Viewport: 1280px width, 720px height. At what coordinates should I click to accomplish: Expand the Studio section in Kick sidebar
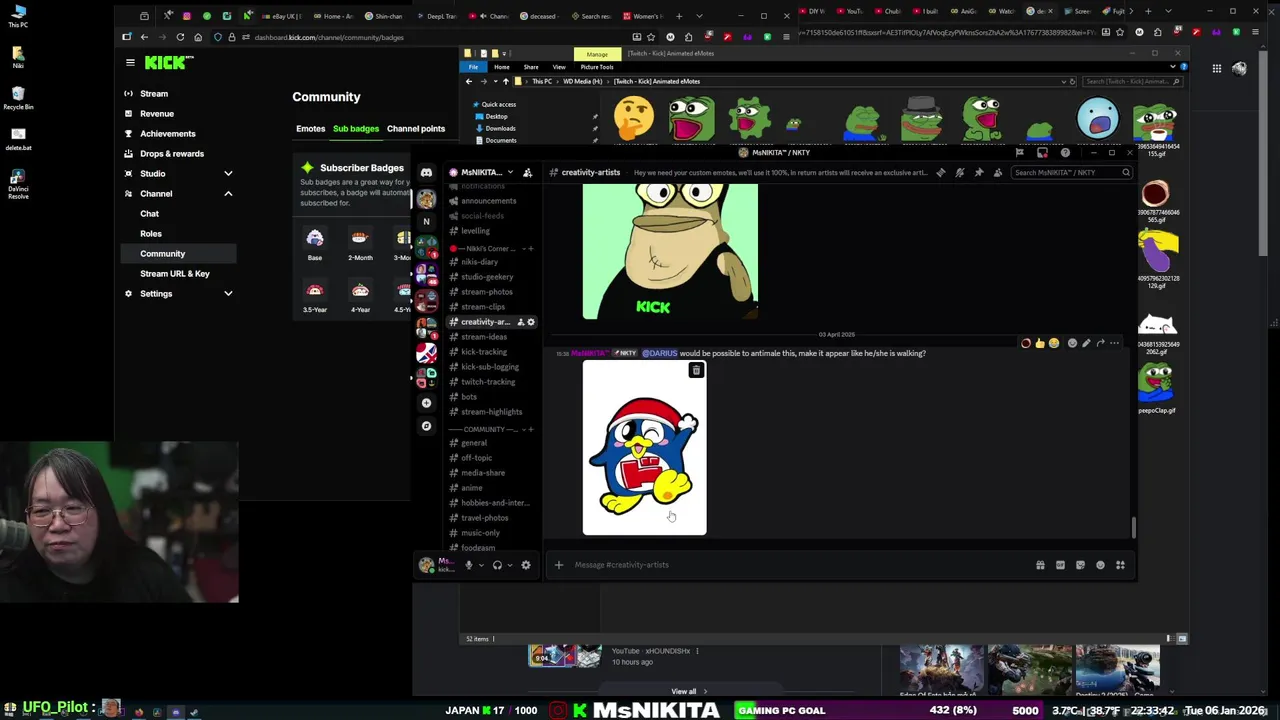[x=228, y=173]
